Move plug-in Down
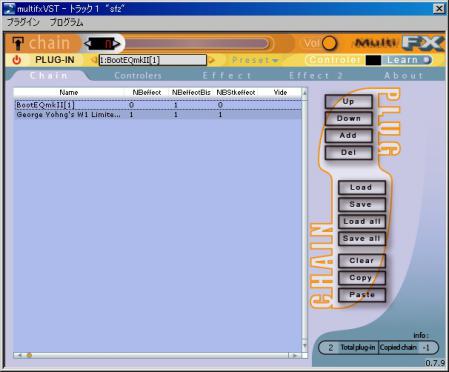449x372 pixels. [349, 119]
